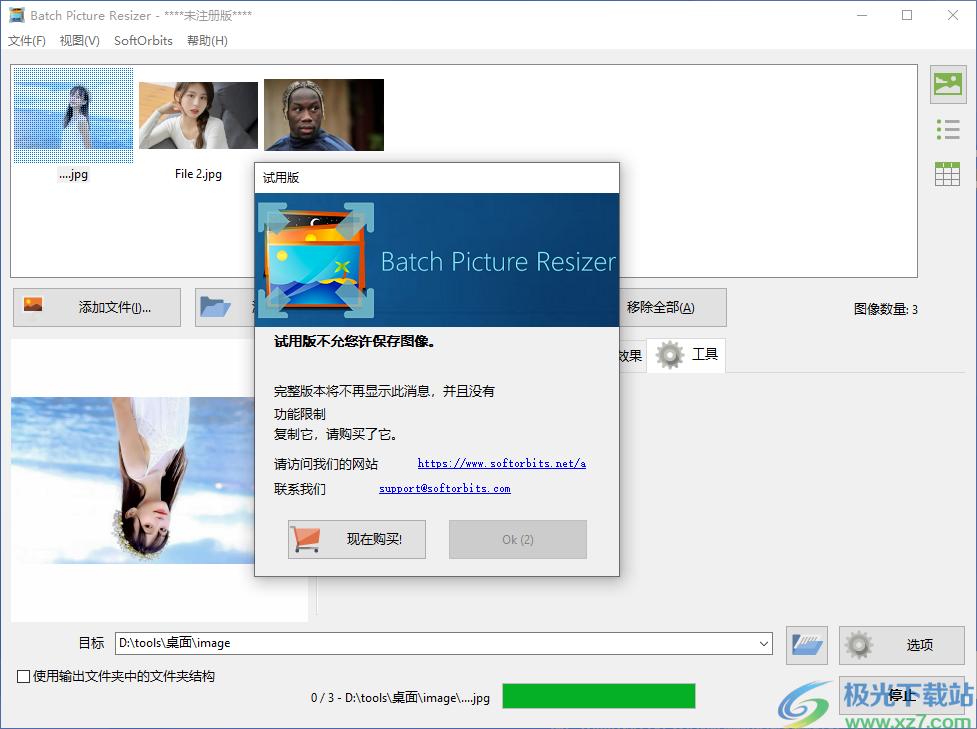Expand the destination path dropdown
The width and height of the screenshot is (977, 729).
pyautogui.click(x=764, y=644)
